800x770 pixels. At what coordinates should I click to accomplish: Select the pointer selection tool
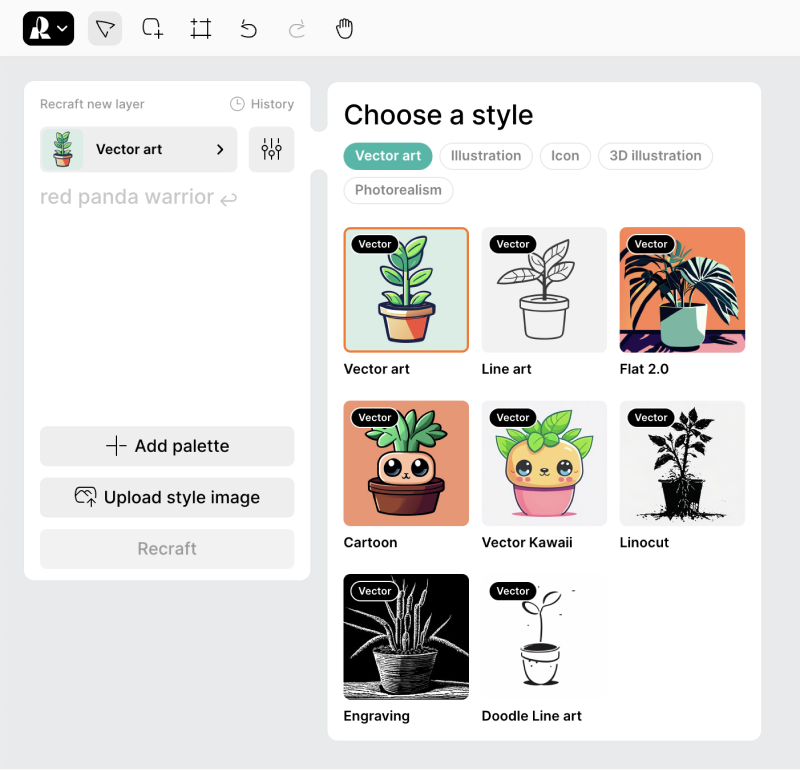coord(105,29)
